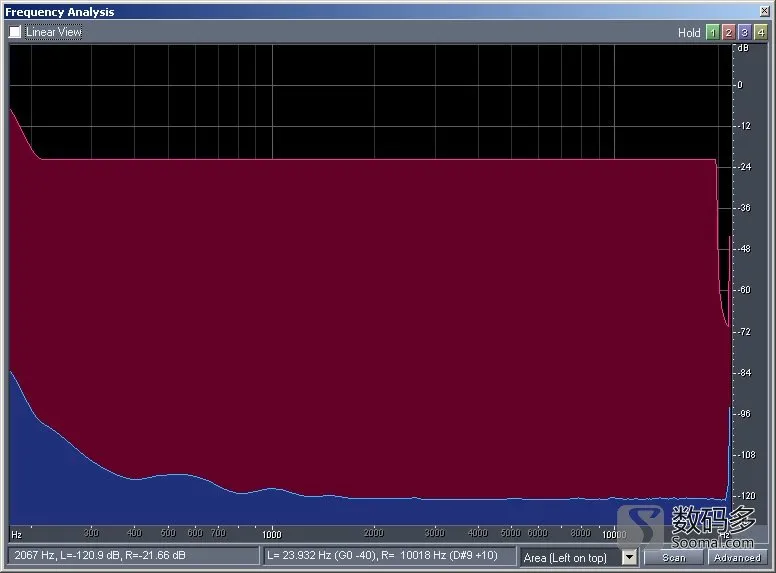The width and height of the screenshot is (776, 573).
Task: Open the Advanced options button
Action: coord(737,558)
